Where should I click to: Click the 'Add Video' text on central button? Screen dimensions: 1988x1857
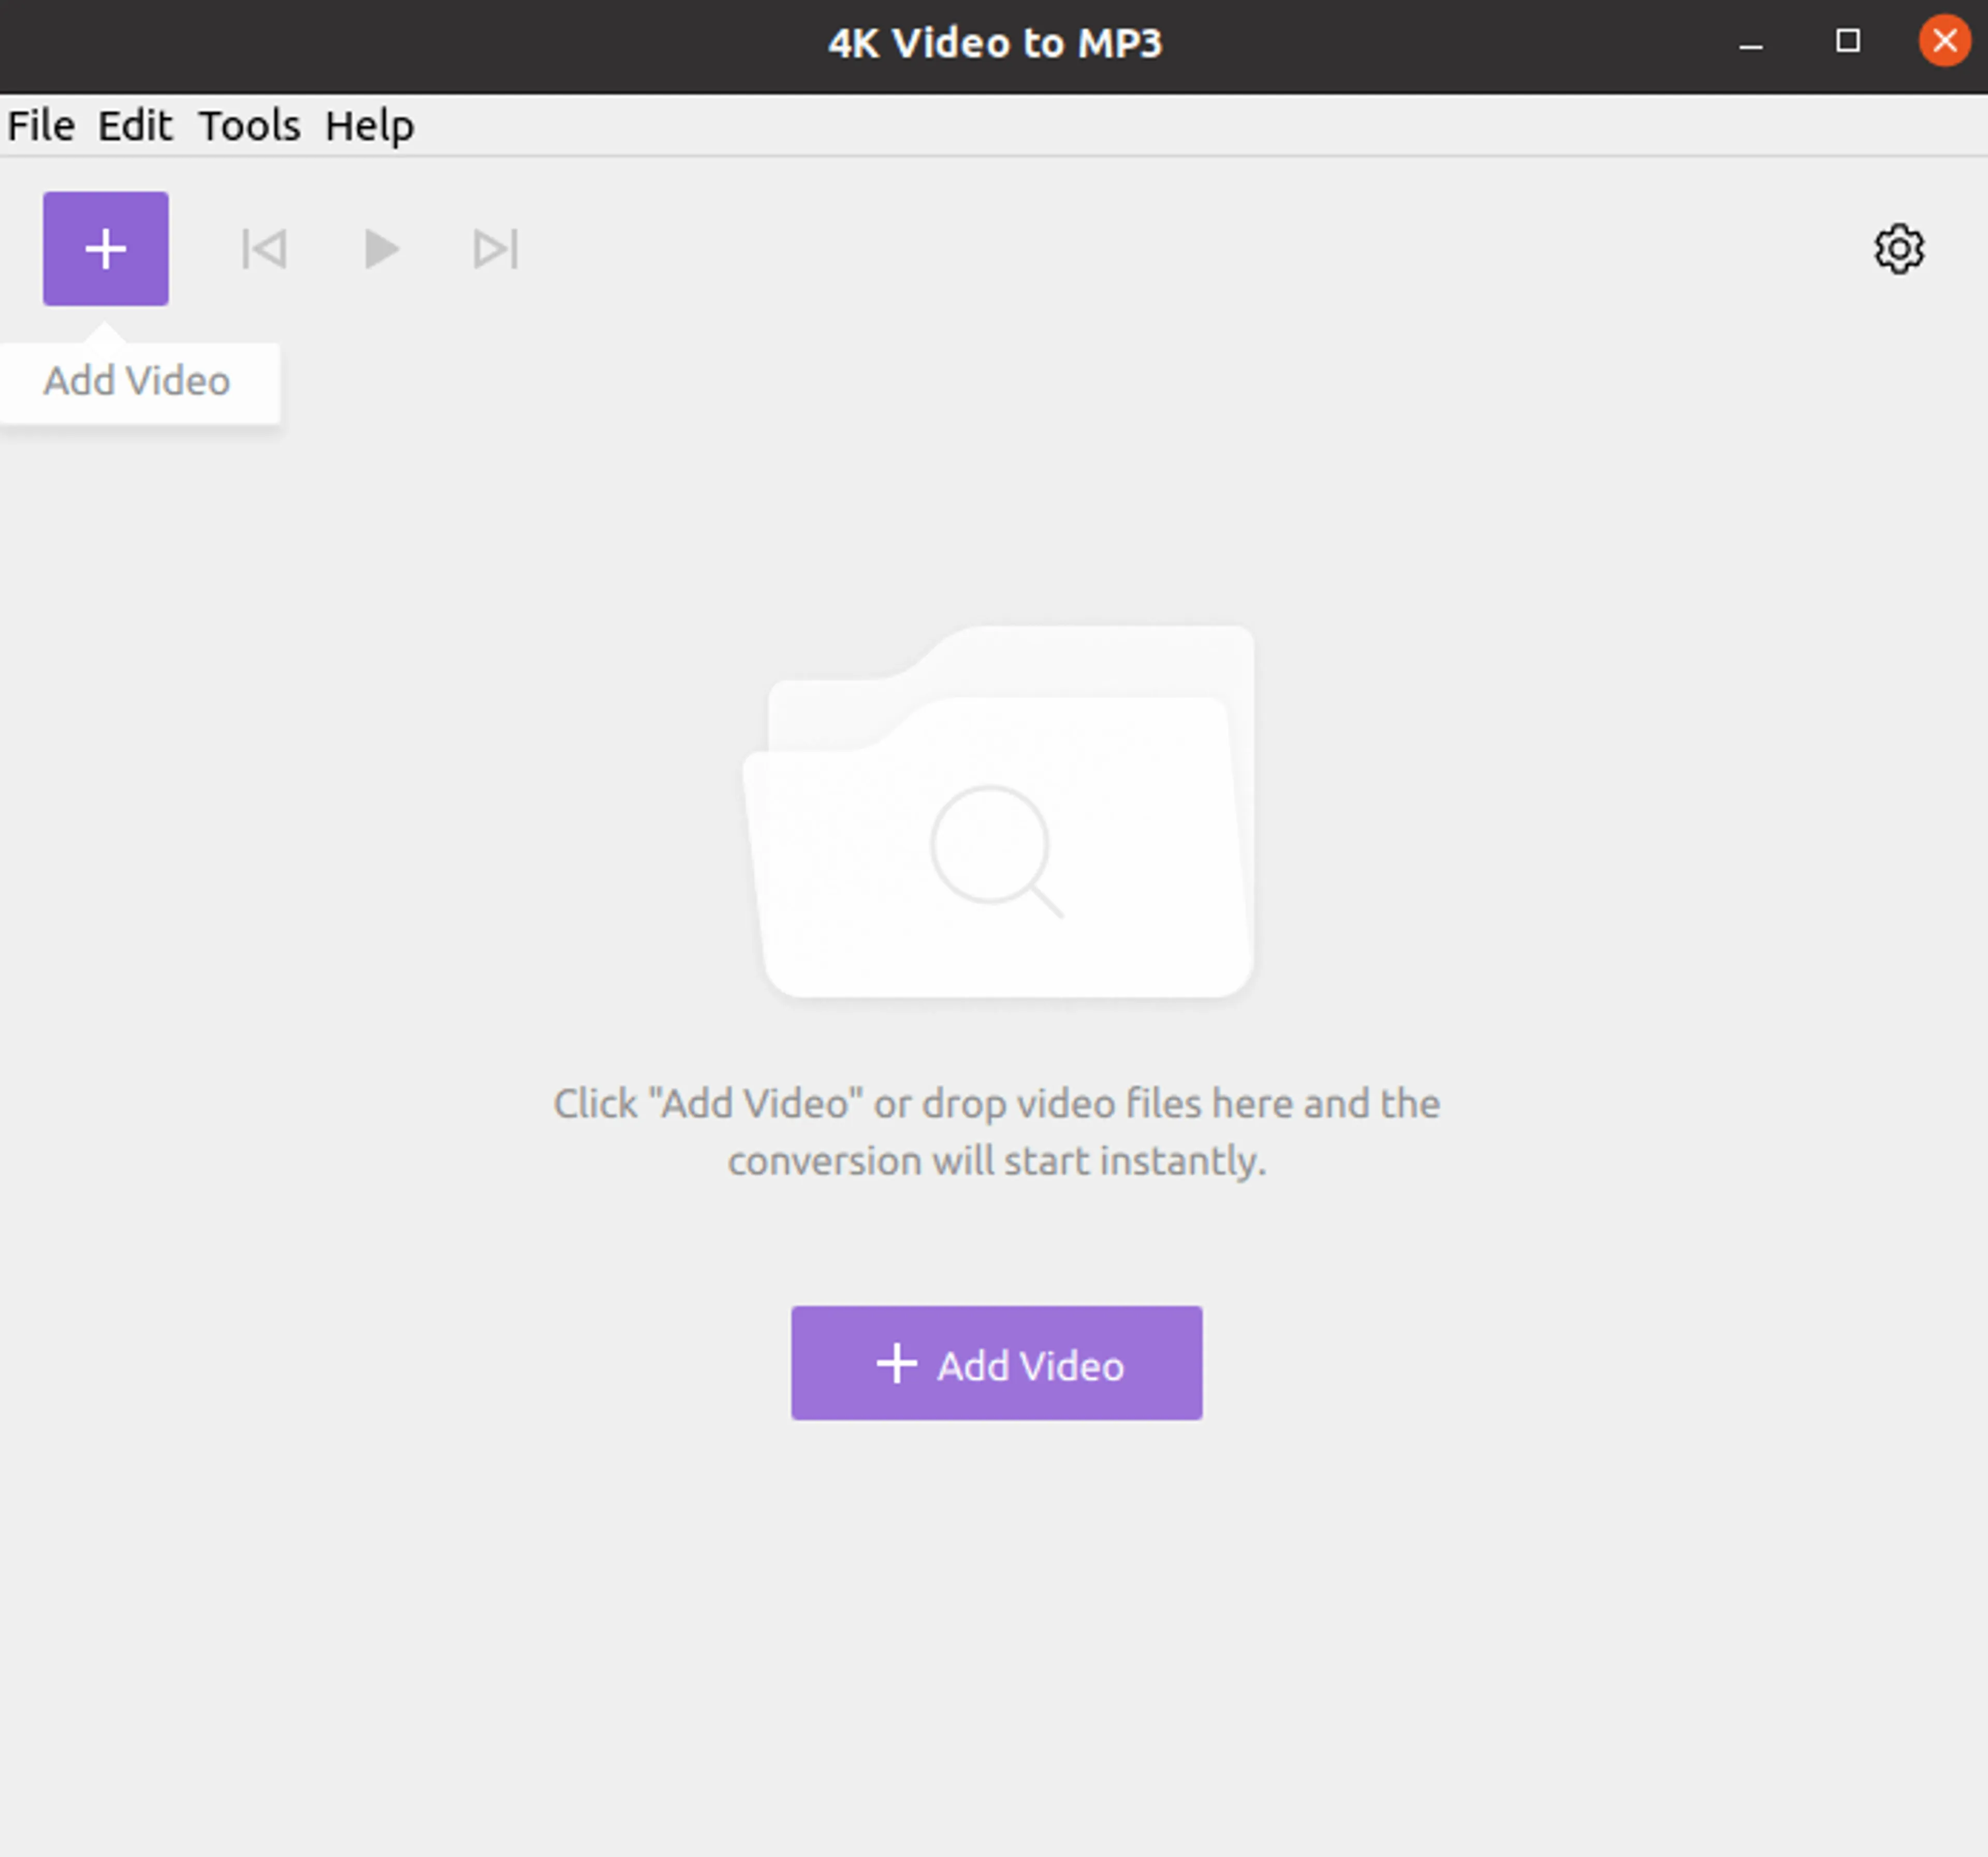click(1030, 1365)
